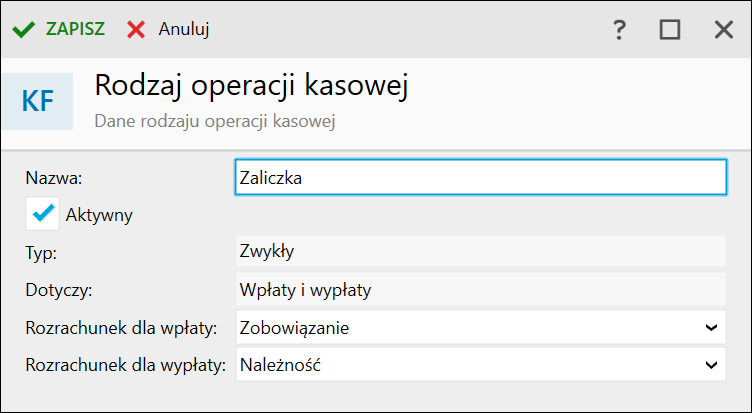The width and height of the screenshot is (752, 413).
Task: Expand the arrow for Rozrachunek dla wypłaty
Action: tap(711, 365)
